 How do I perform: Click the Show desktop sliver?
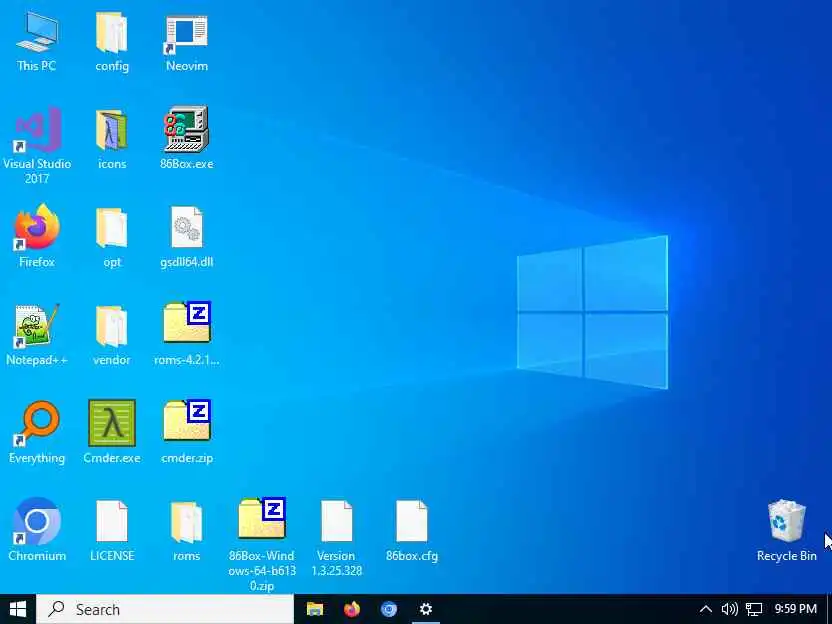click(x=829, y=609)
